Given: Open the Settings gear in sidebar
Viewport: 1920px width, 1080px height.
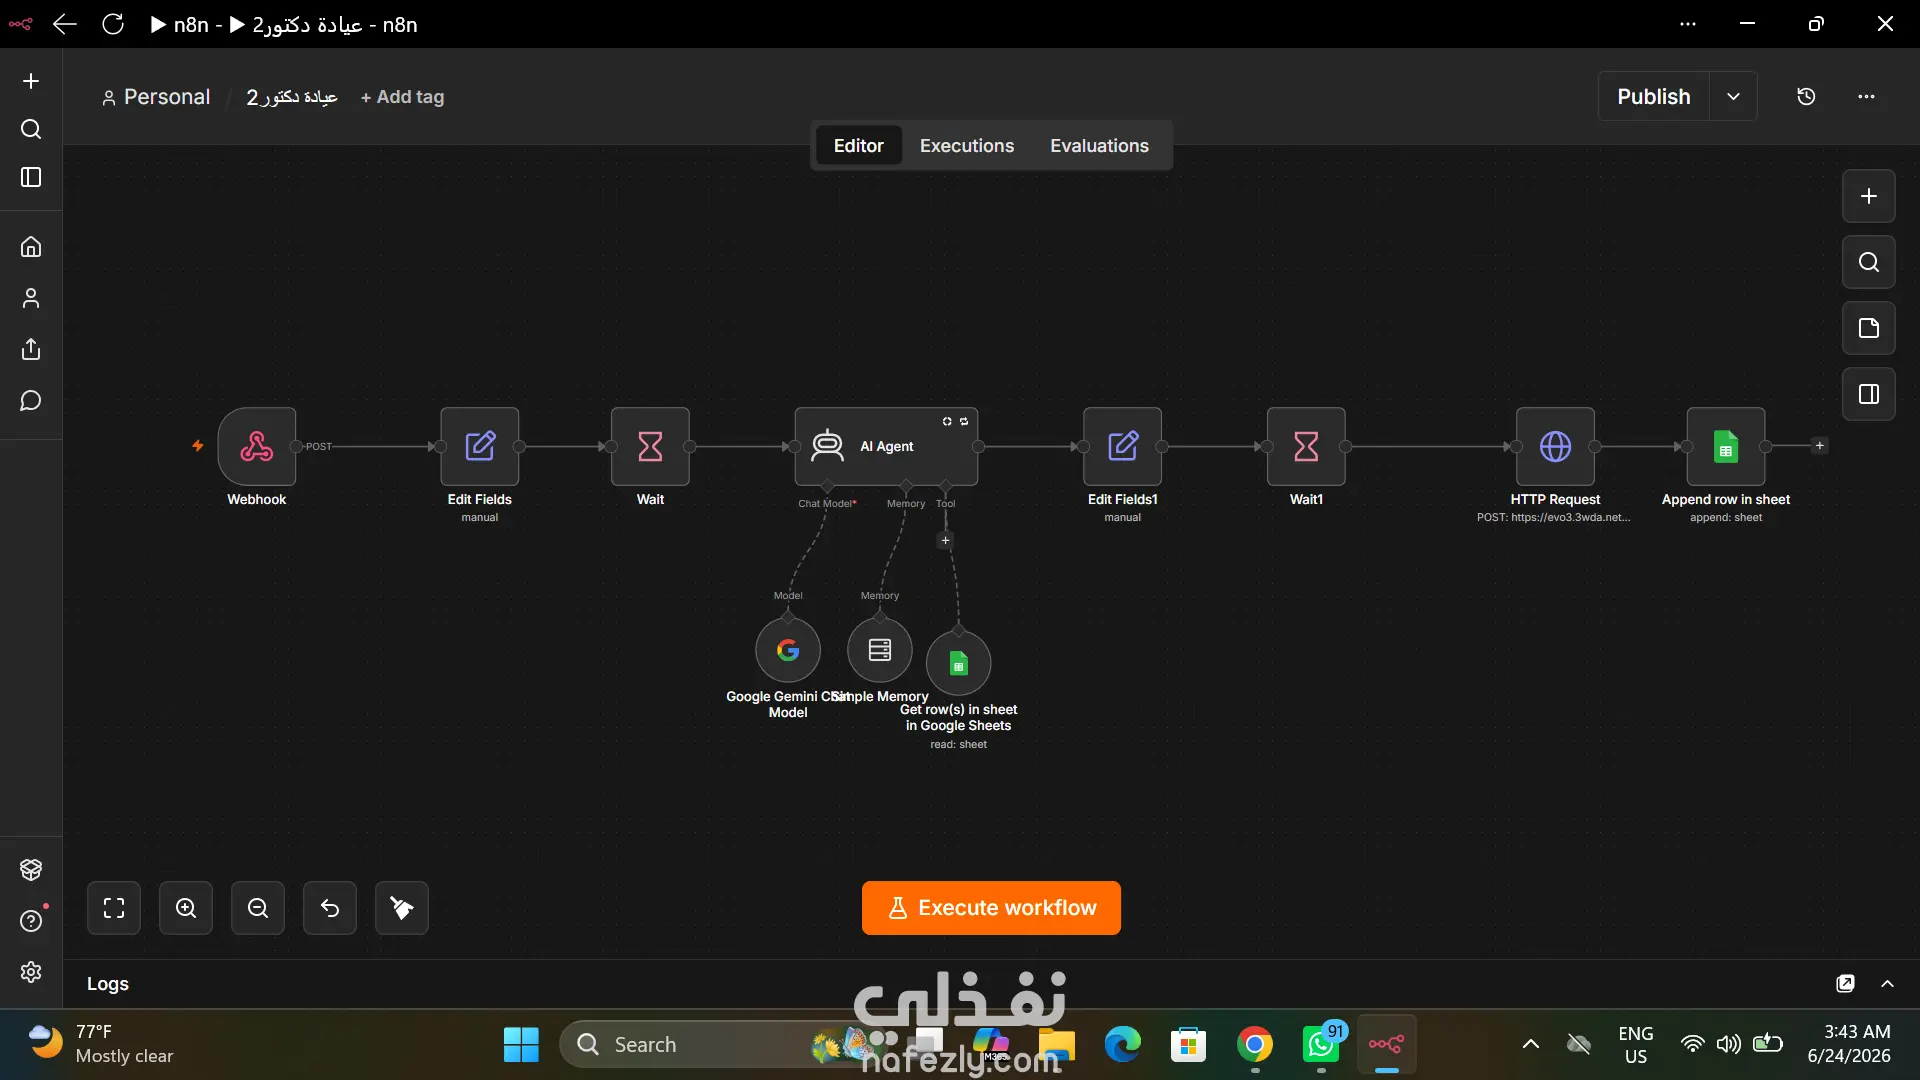Looking at the screenshot, I should 31,972.
